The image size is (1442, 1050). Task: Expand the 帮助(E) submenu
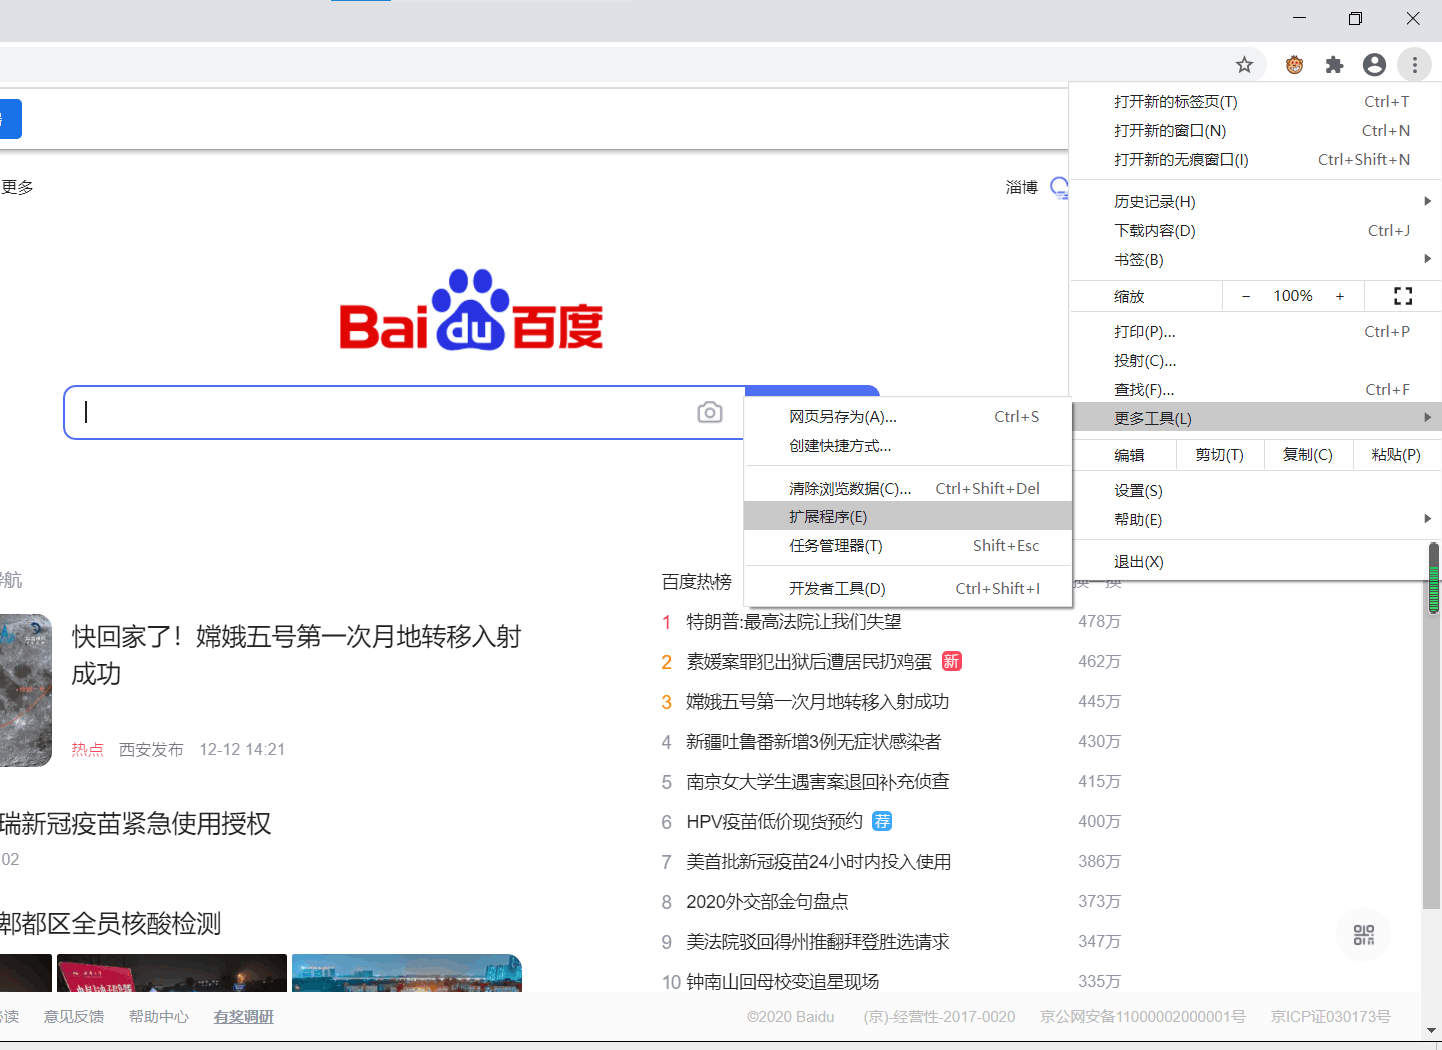coord(1255,519)
